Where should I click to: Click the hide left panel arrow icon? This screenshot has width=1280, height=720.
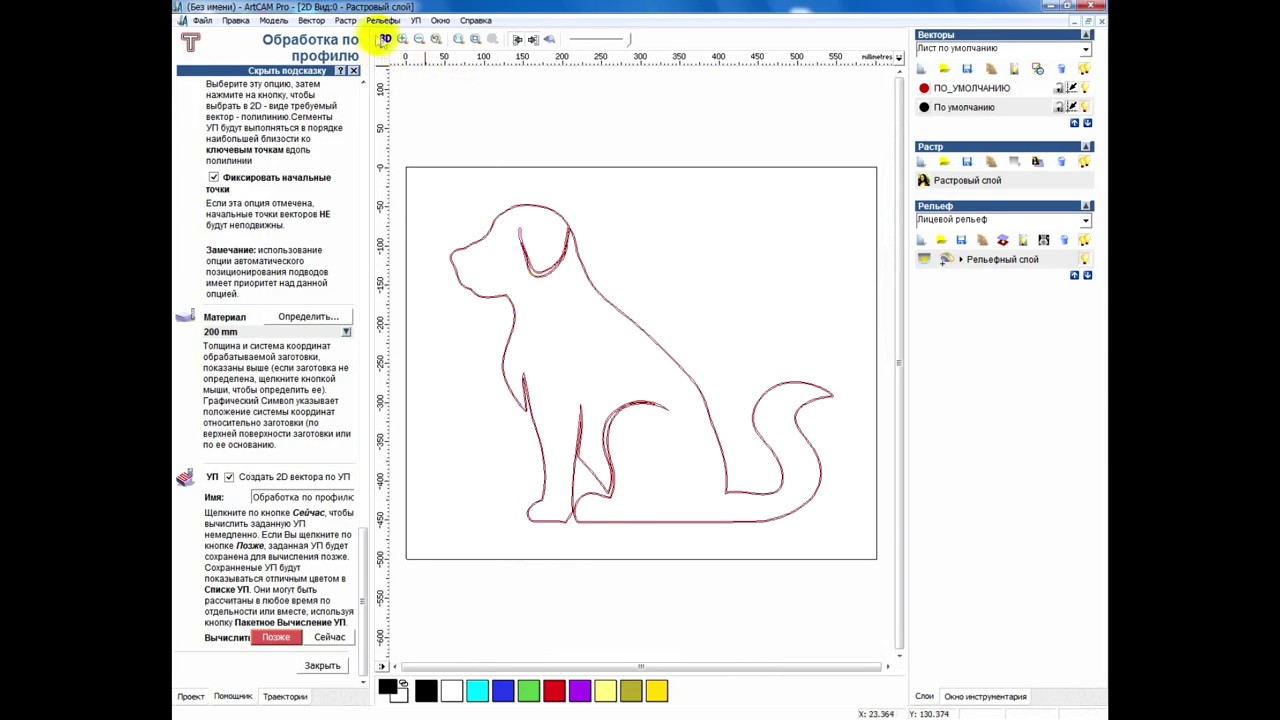[x=517, y=39]
